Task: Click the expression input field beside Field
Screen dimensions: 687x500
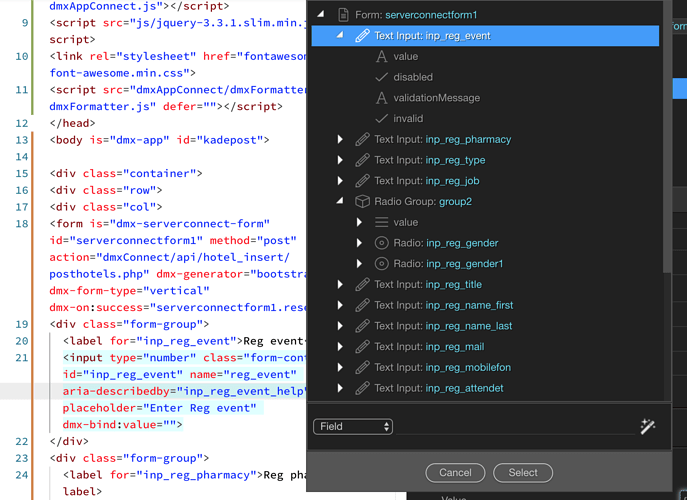Action: (x=515, y=426)
